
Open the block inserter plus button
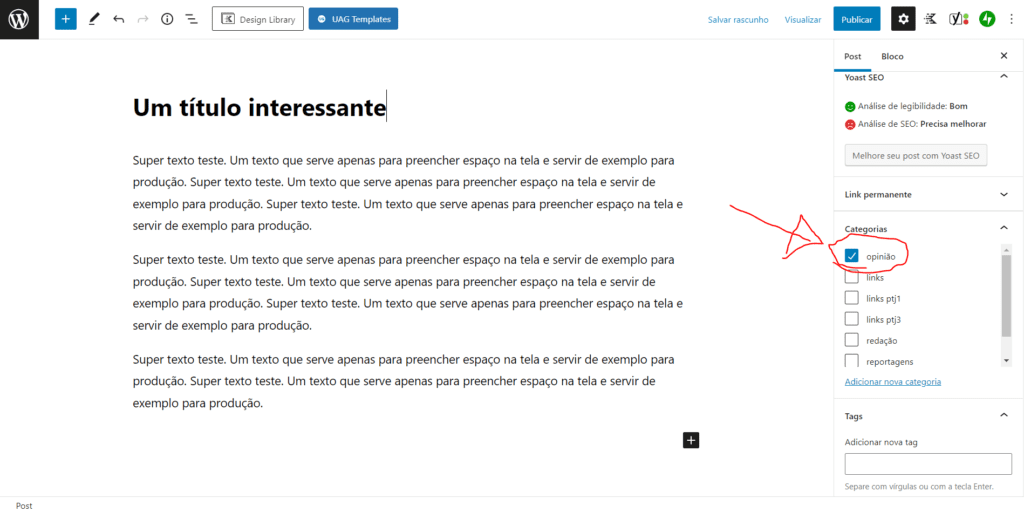pos(65,19)
